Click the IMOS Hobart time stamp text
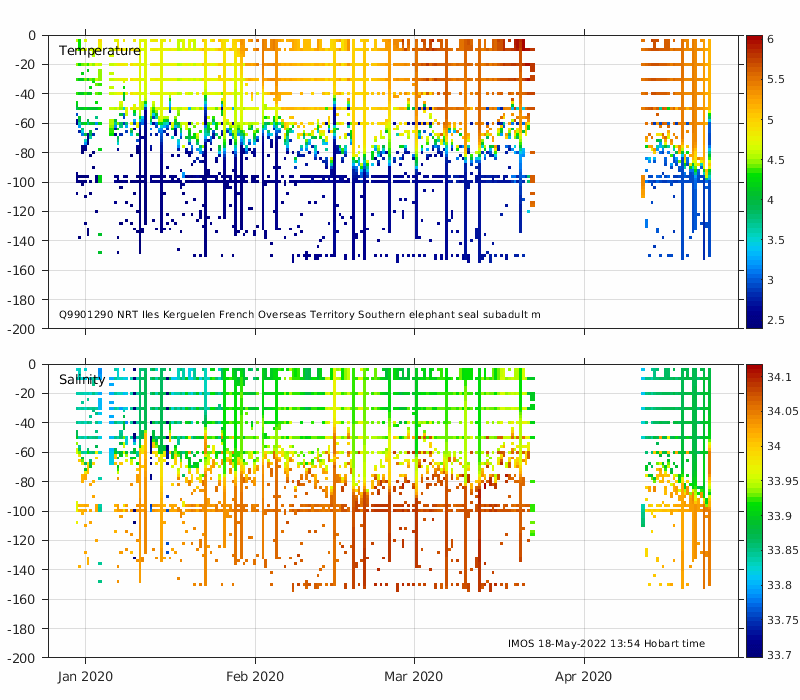 click(x=606, y=643)
